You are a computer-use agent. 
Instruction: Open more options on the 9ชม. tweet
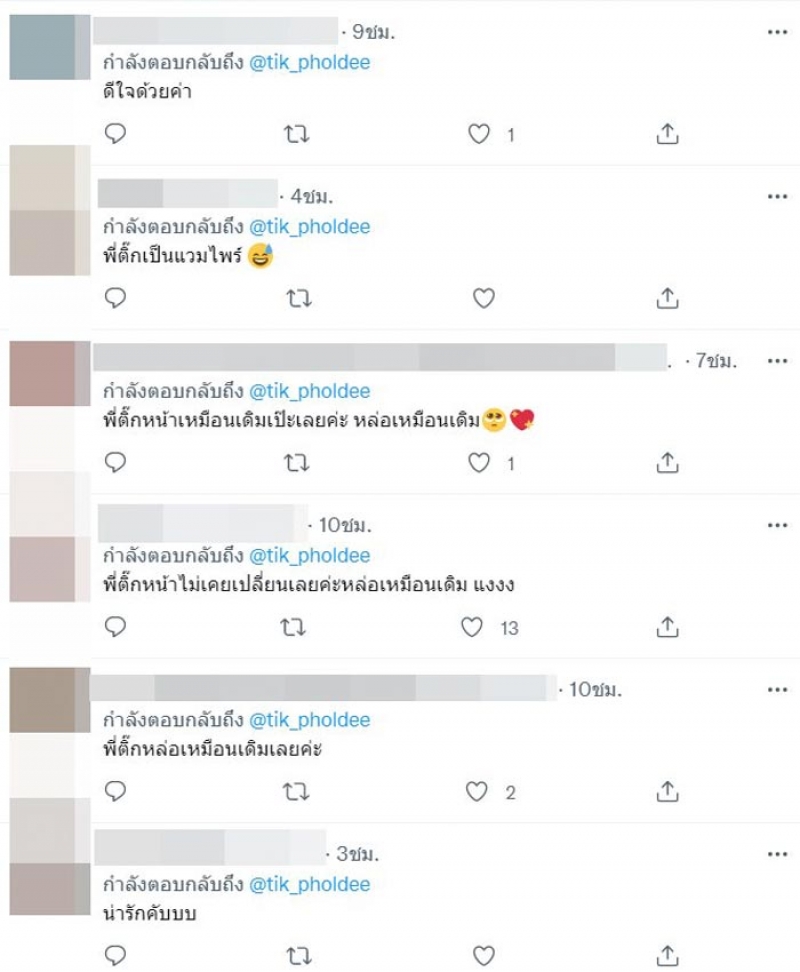[x=777, y=32]
